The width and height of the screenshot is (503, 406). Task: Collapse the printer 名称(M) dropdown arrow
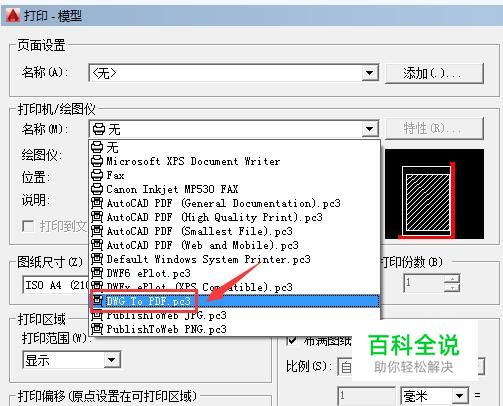coord(370,129)
